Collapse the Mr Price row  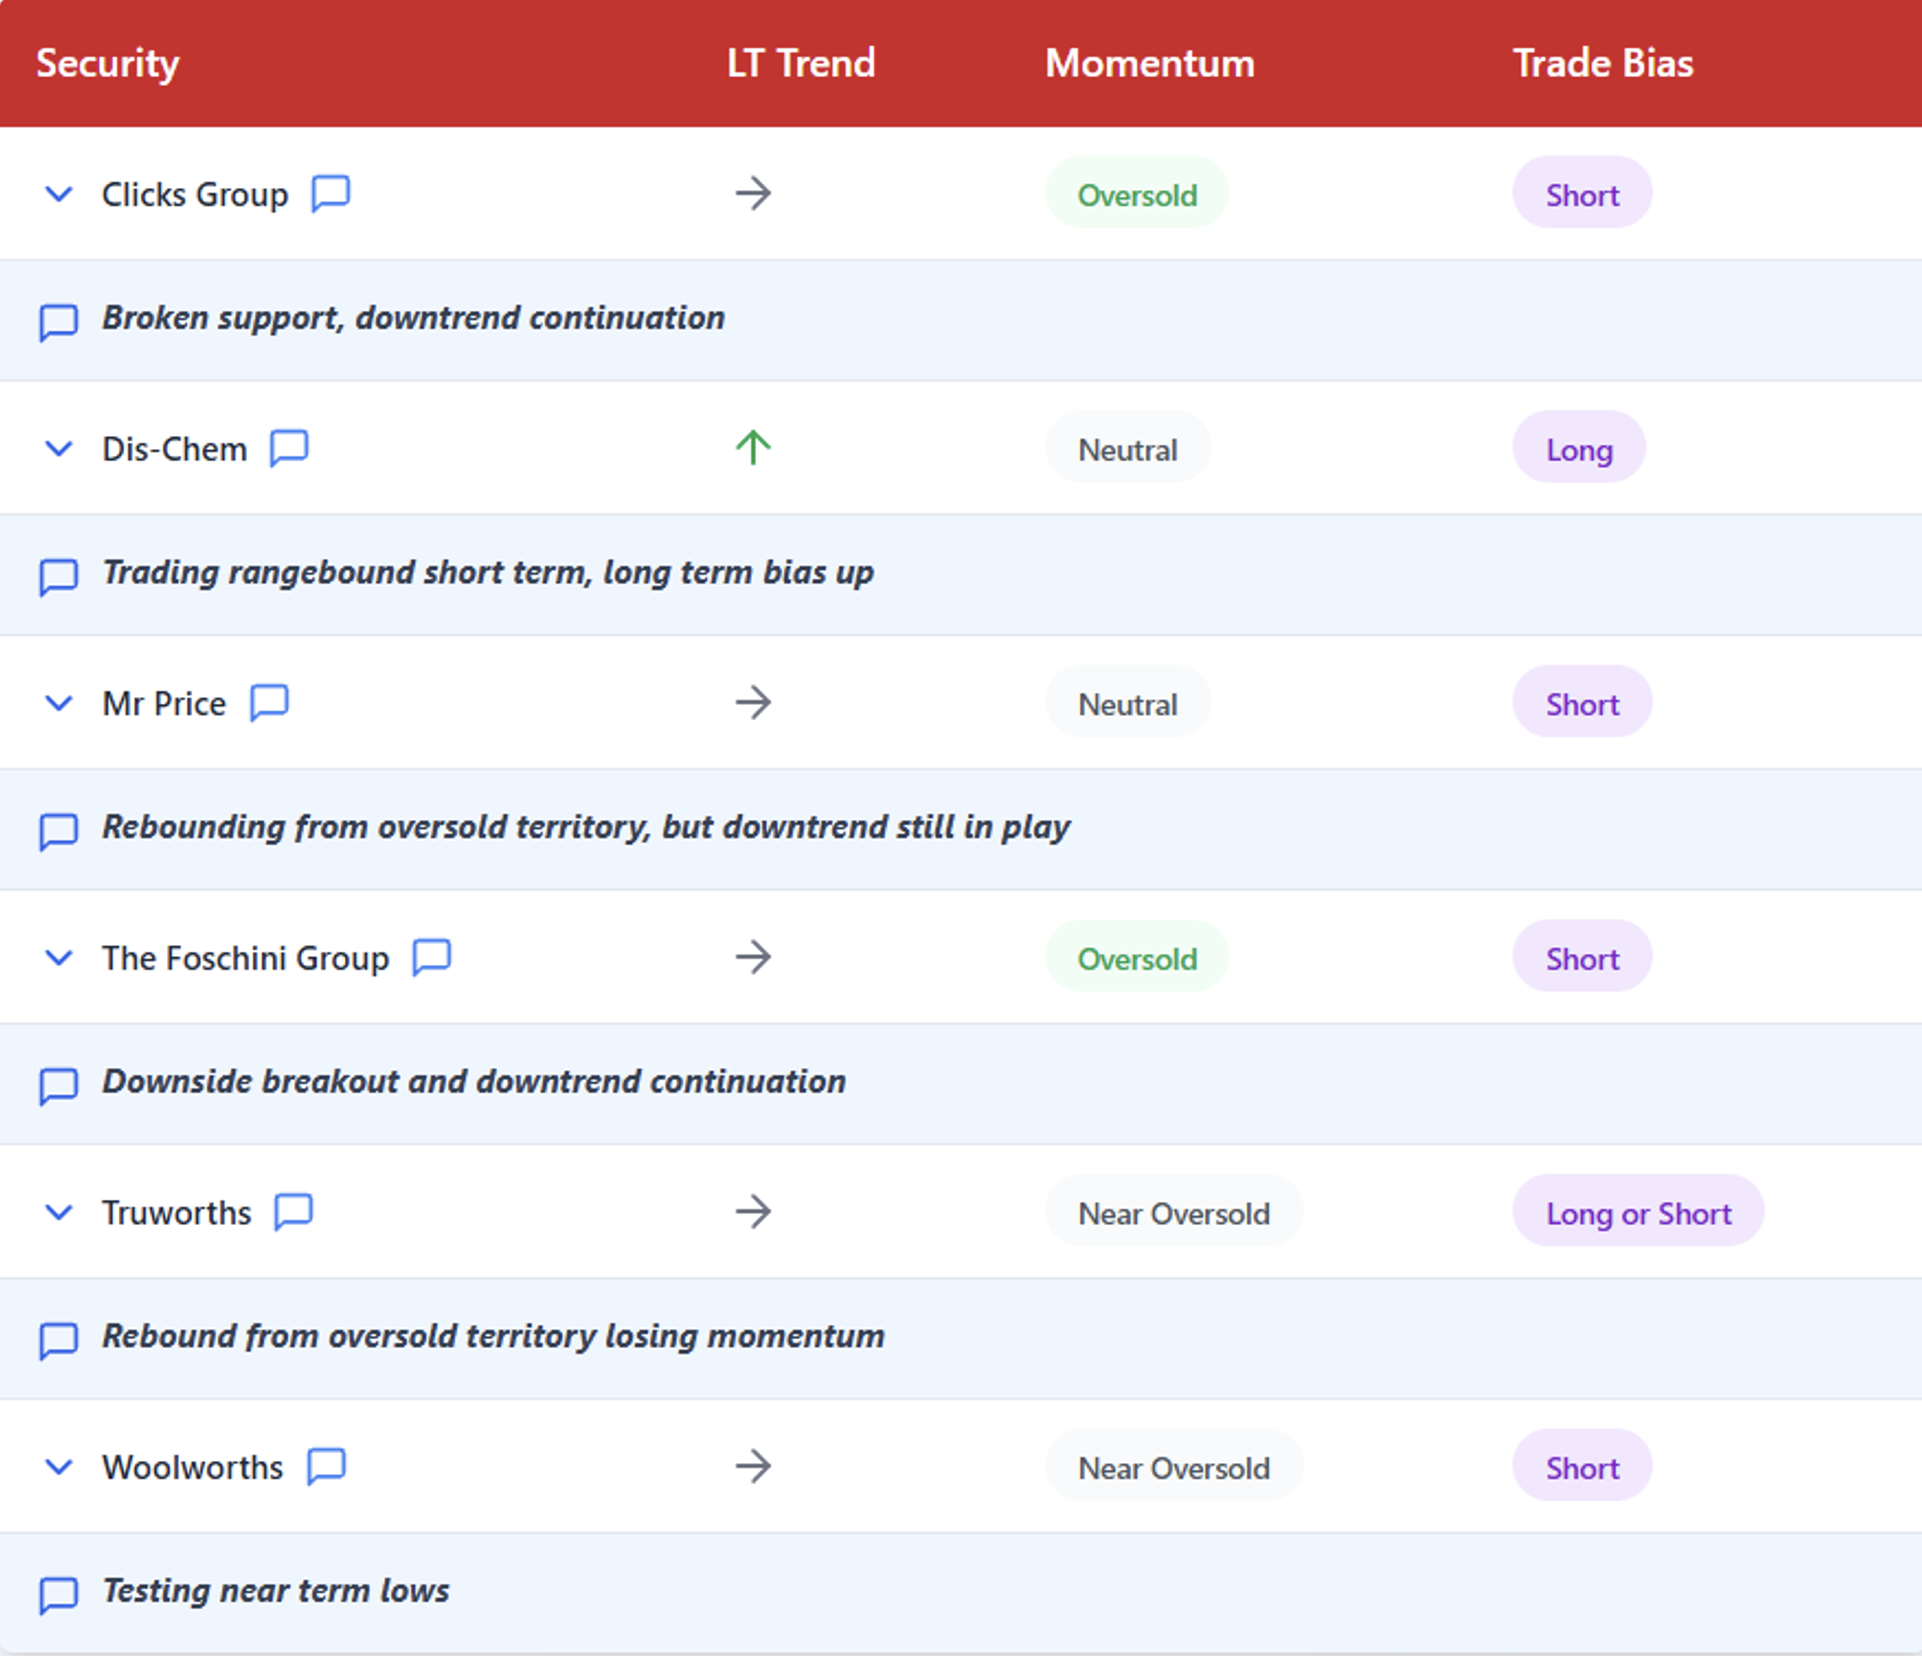tap(59, 703)
